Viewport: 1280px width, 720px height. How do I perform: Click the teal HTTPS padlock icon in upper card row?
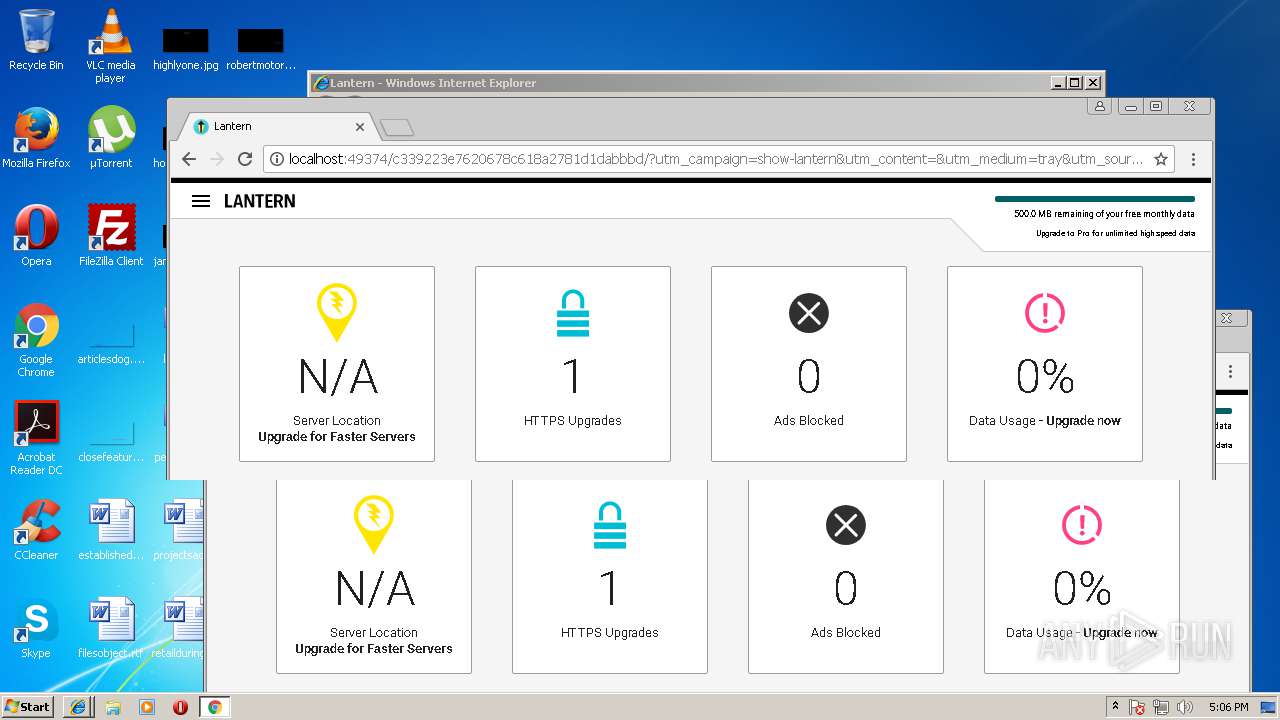(573, 313)
